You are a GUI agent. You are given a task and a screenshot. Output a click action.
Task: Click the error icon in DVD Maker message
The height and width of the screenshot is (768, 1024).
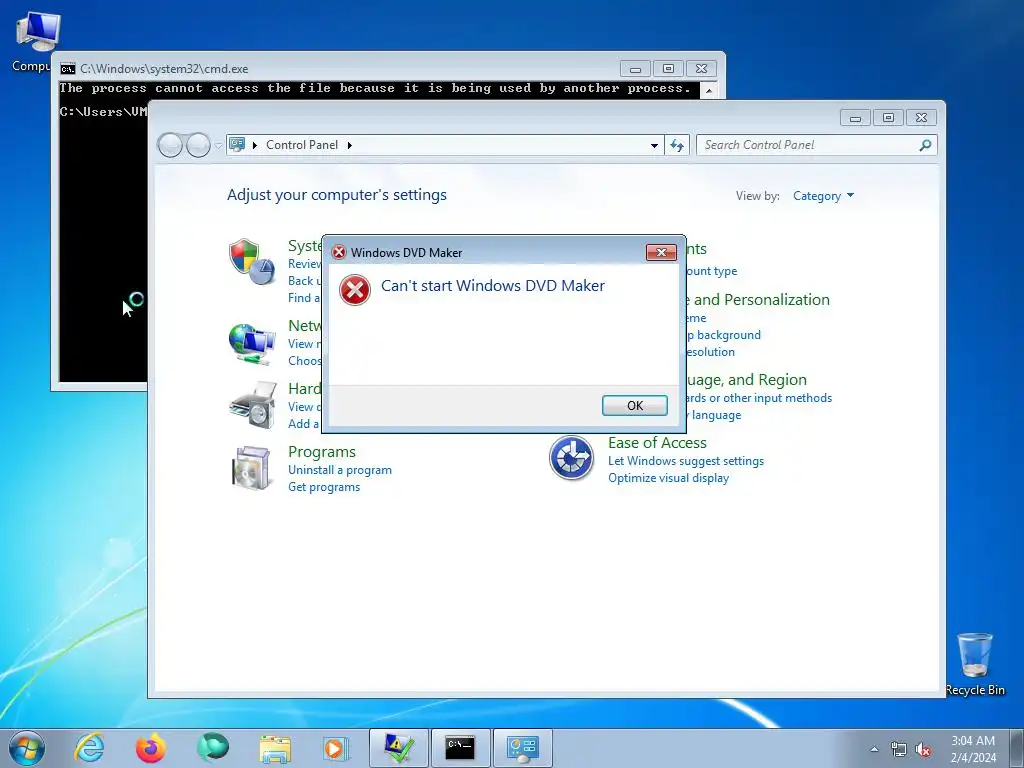click(355, 290)
